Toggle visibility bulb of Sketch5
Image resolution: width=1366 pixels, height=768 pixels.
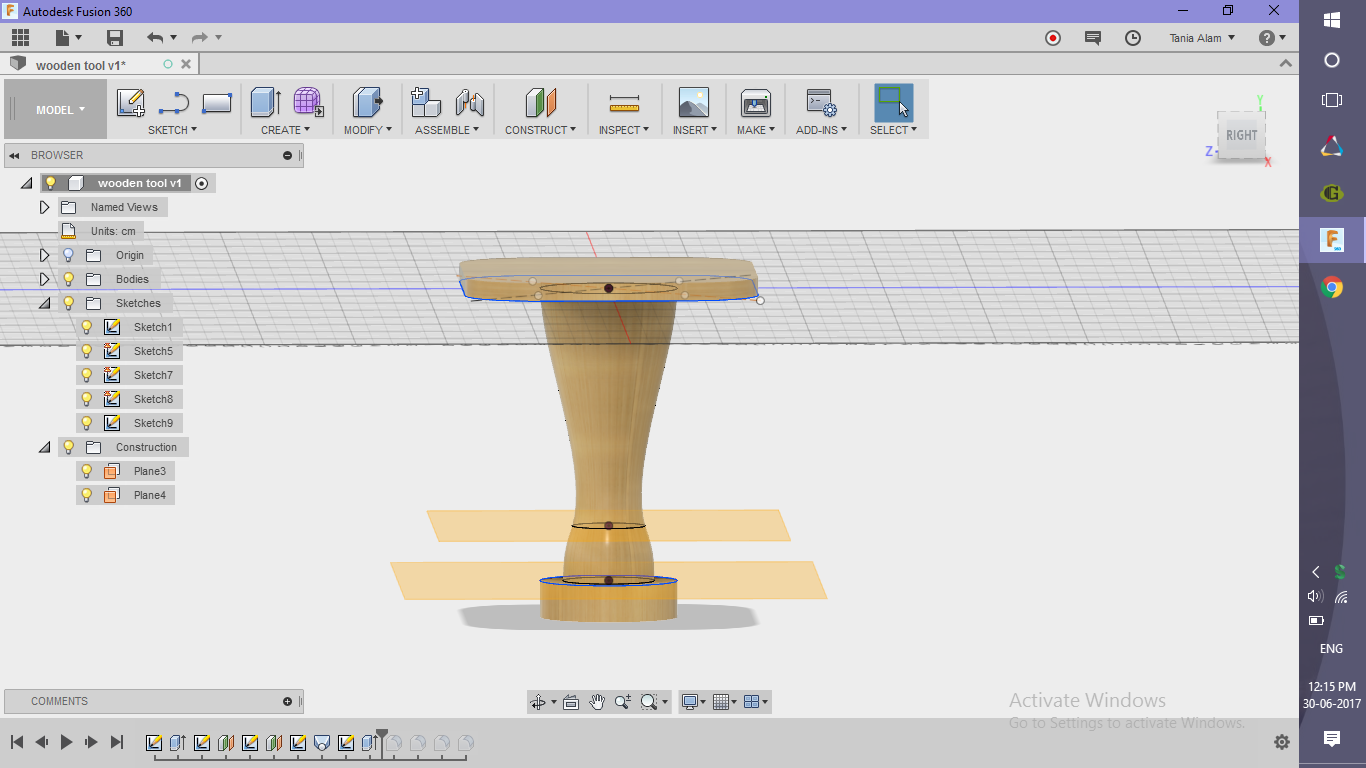coord(87,351)
